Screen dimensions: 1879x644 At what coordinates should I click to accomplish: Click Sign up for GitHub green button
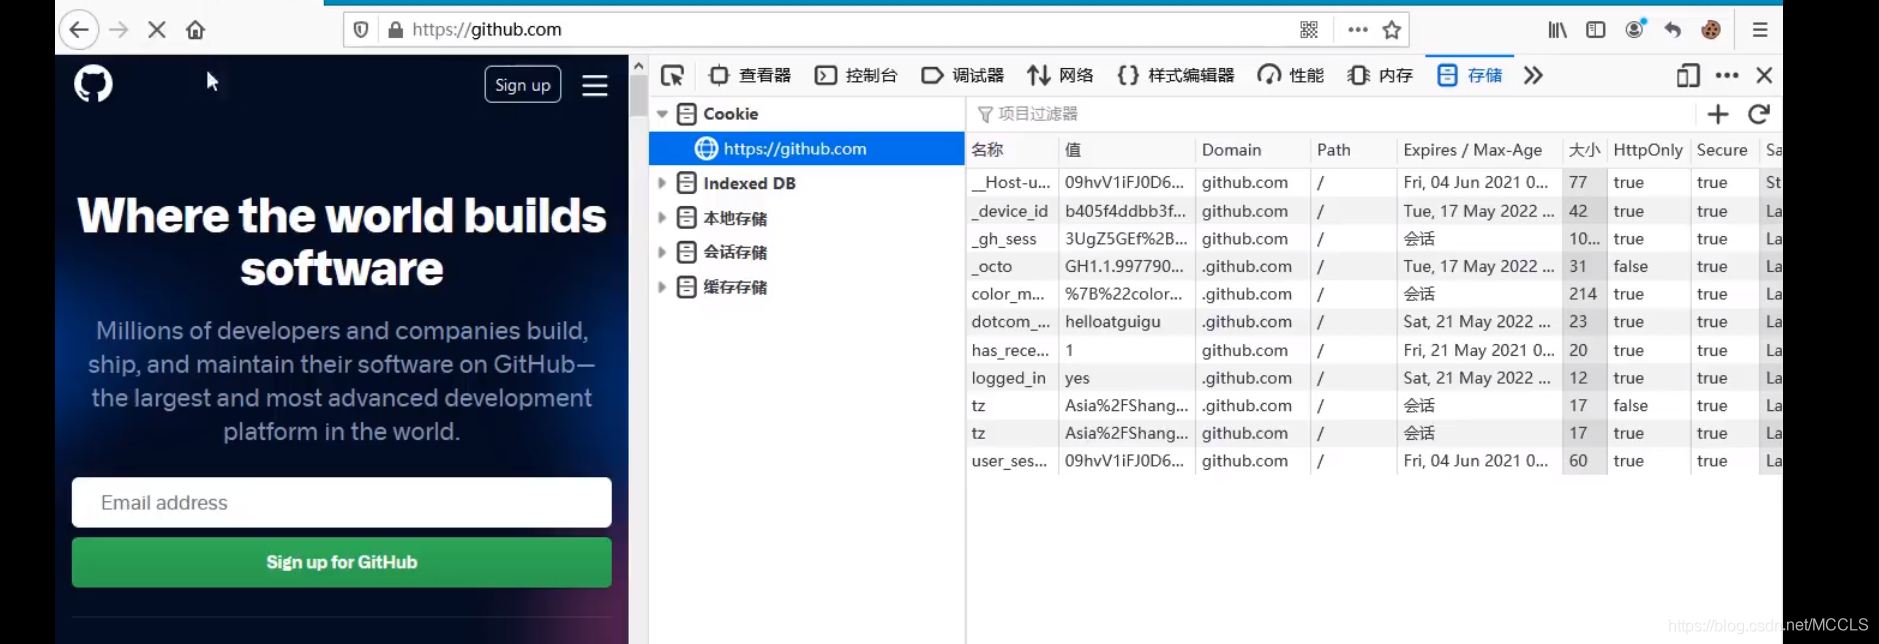coord(342,562)
